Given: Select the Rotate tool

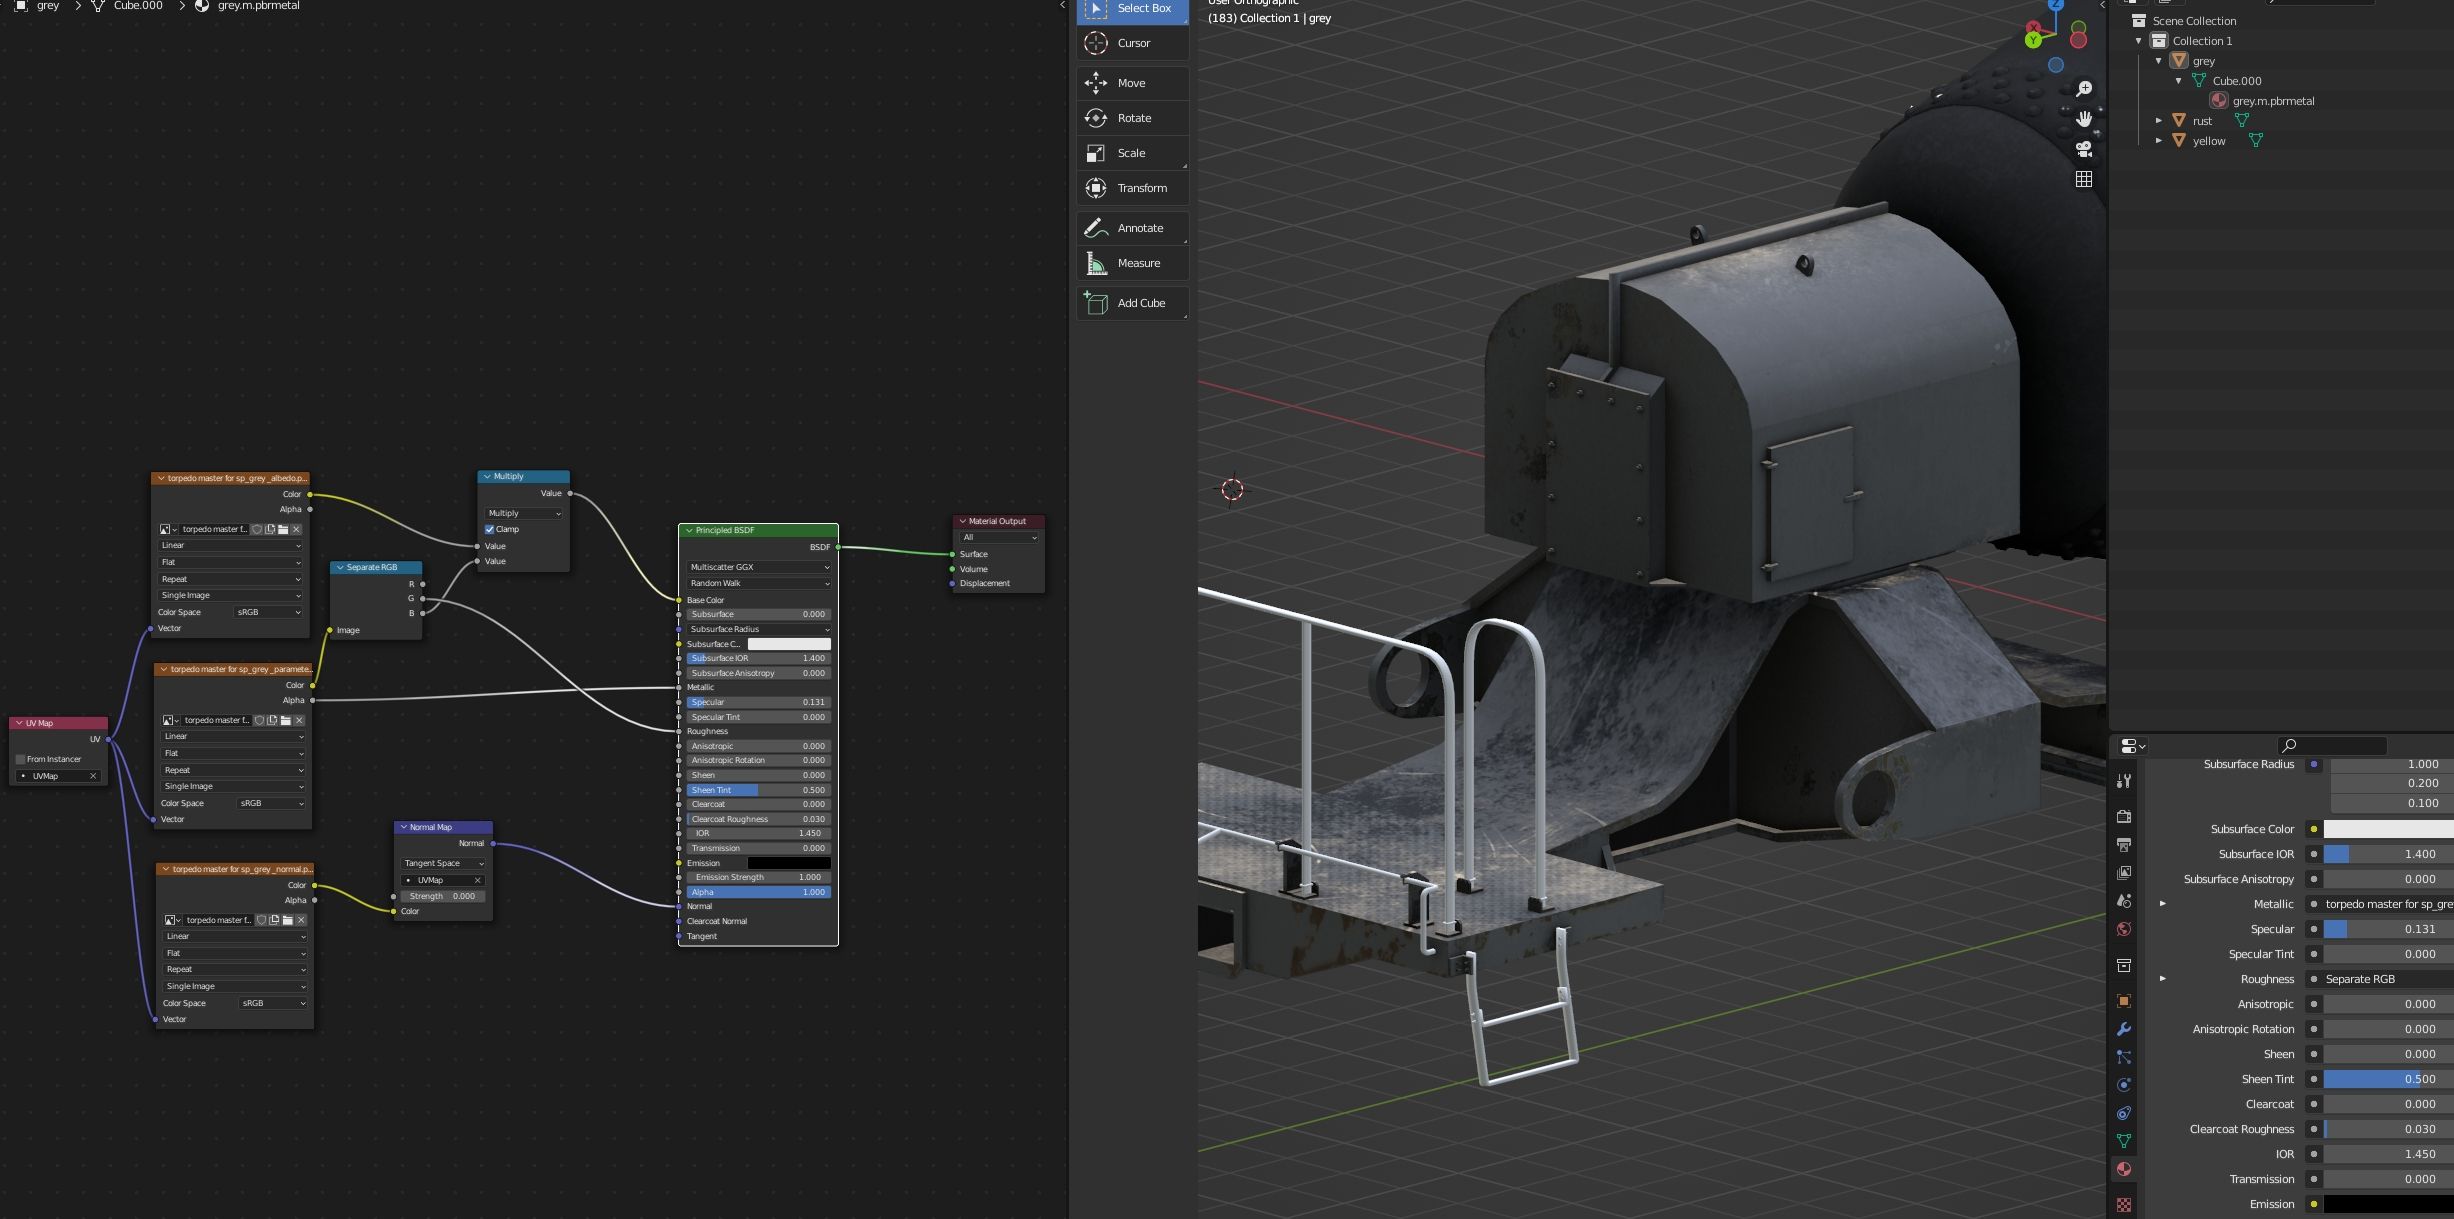Looking at the screenshot, I should [1132, 118].
